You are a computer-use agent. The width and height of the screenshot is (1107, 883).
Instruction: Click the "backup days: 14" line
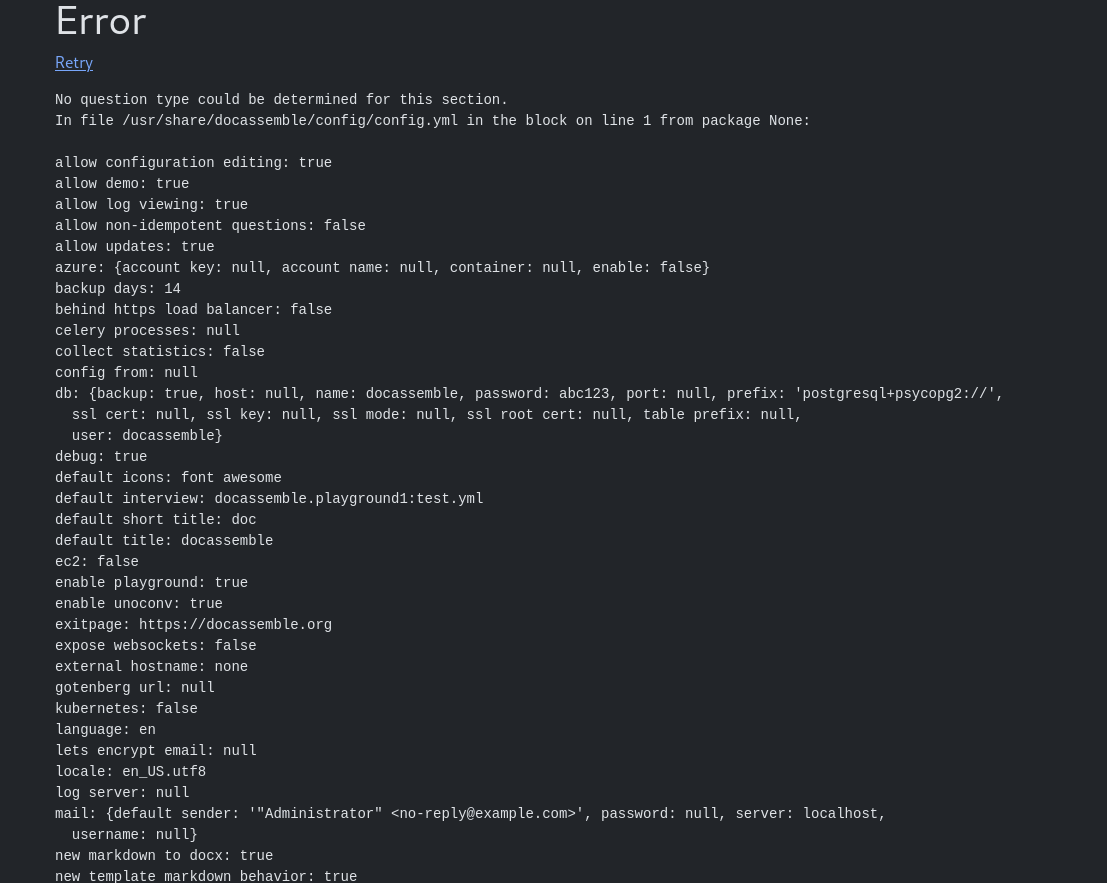coord(118,289)
